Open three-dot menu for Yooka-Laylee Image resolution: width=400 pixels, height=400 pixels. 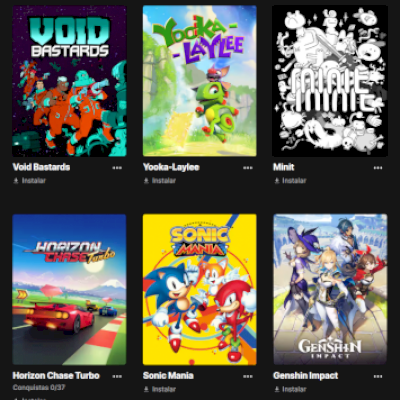click(x=248, y=168)
